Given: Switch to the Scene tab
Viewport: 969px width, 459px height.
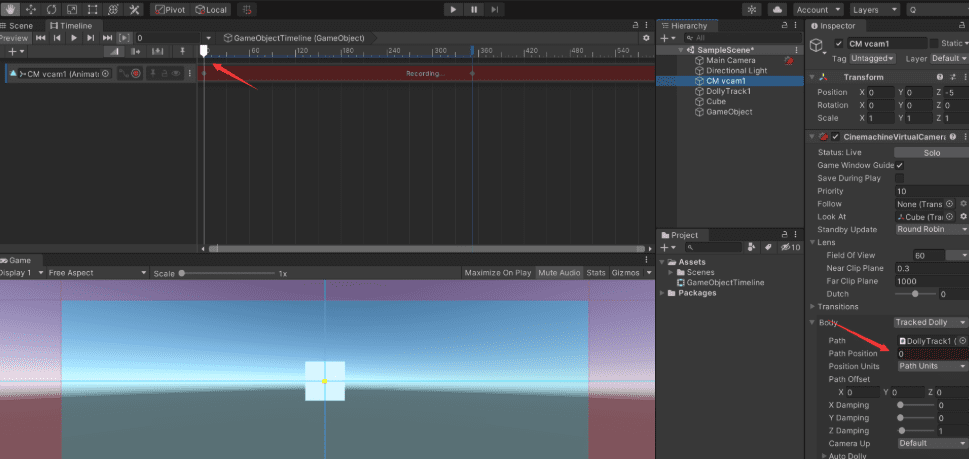Looking at the screenshot, I should pos(20,25).
